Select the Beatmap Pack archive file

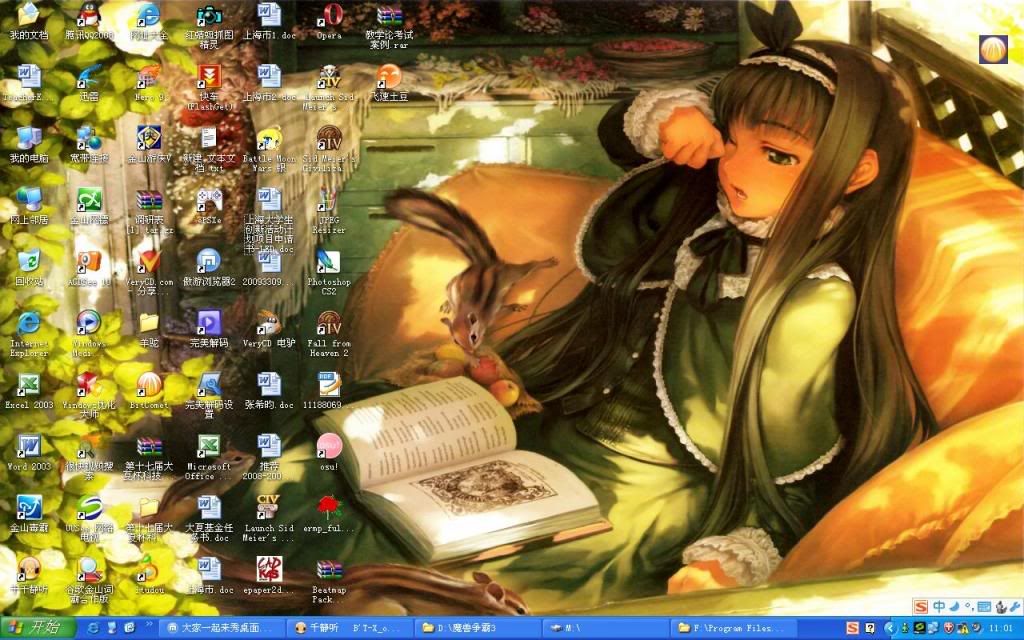tap(329, 571)
